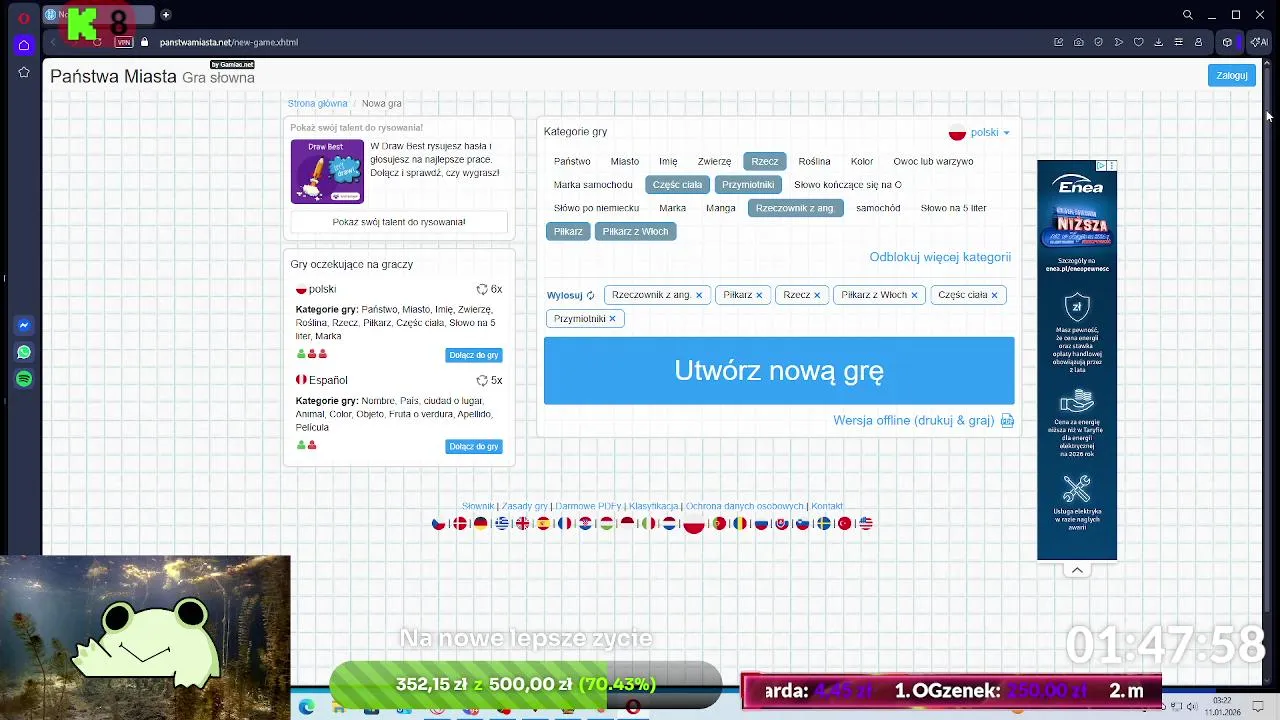The height and width of the screenshot is (720, 1280).
Task: Toggle the Zwierzę category
Action: (x=714, y=161)
